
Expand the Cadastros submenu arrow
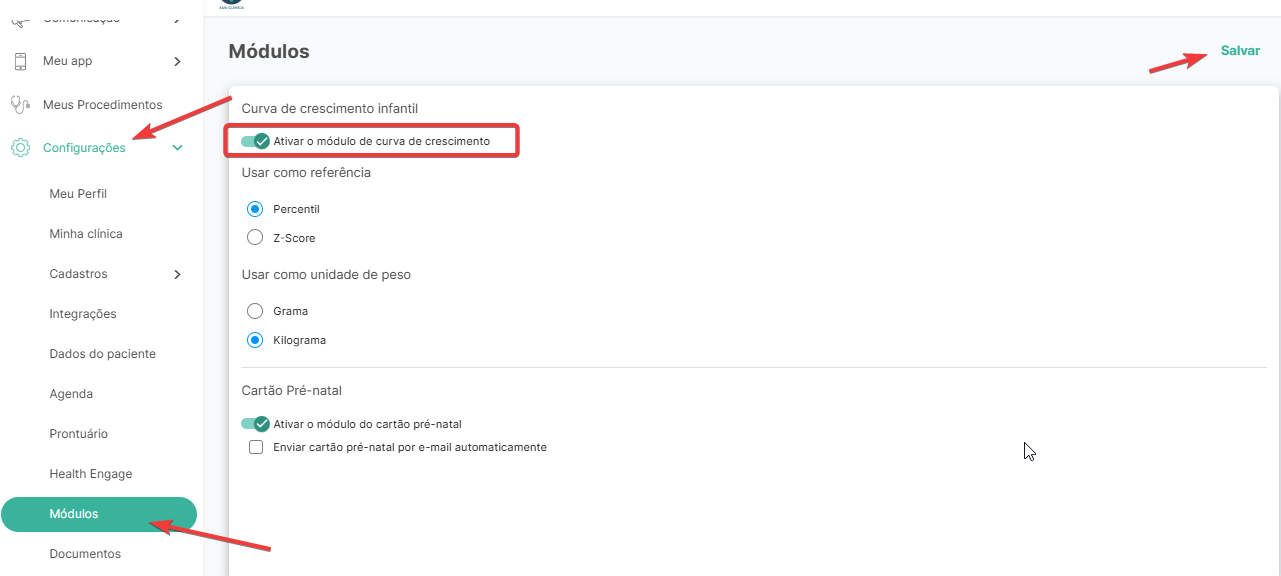tap(177, 274)
